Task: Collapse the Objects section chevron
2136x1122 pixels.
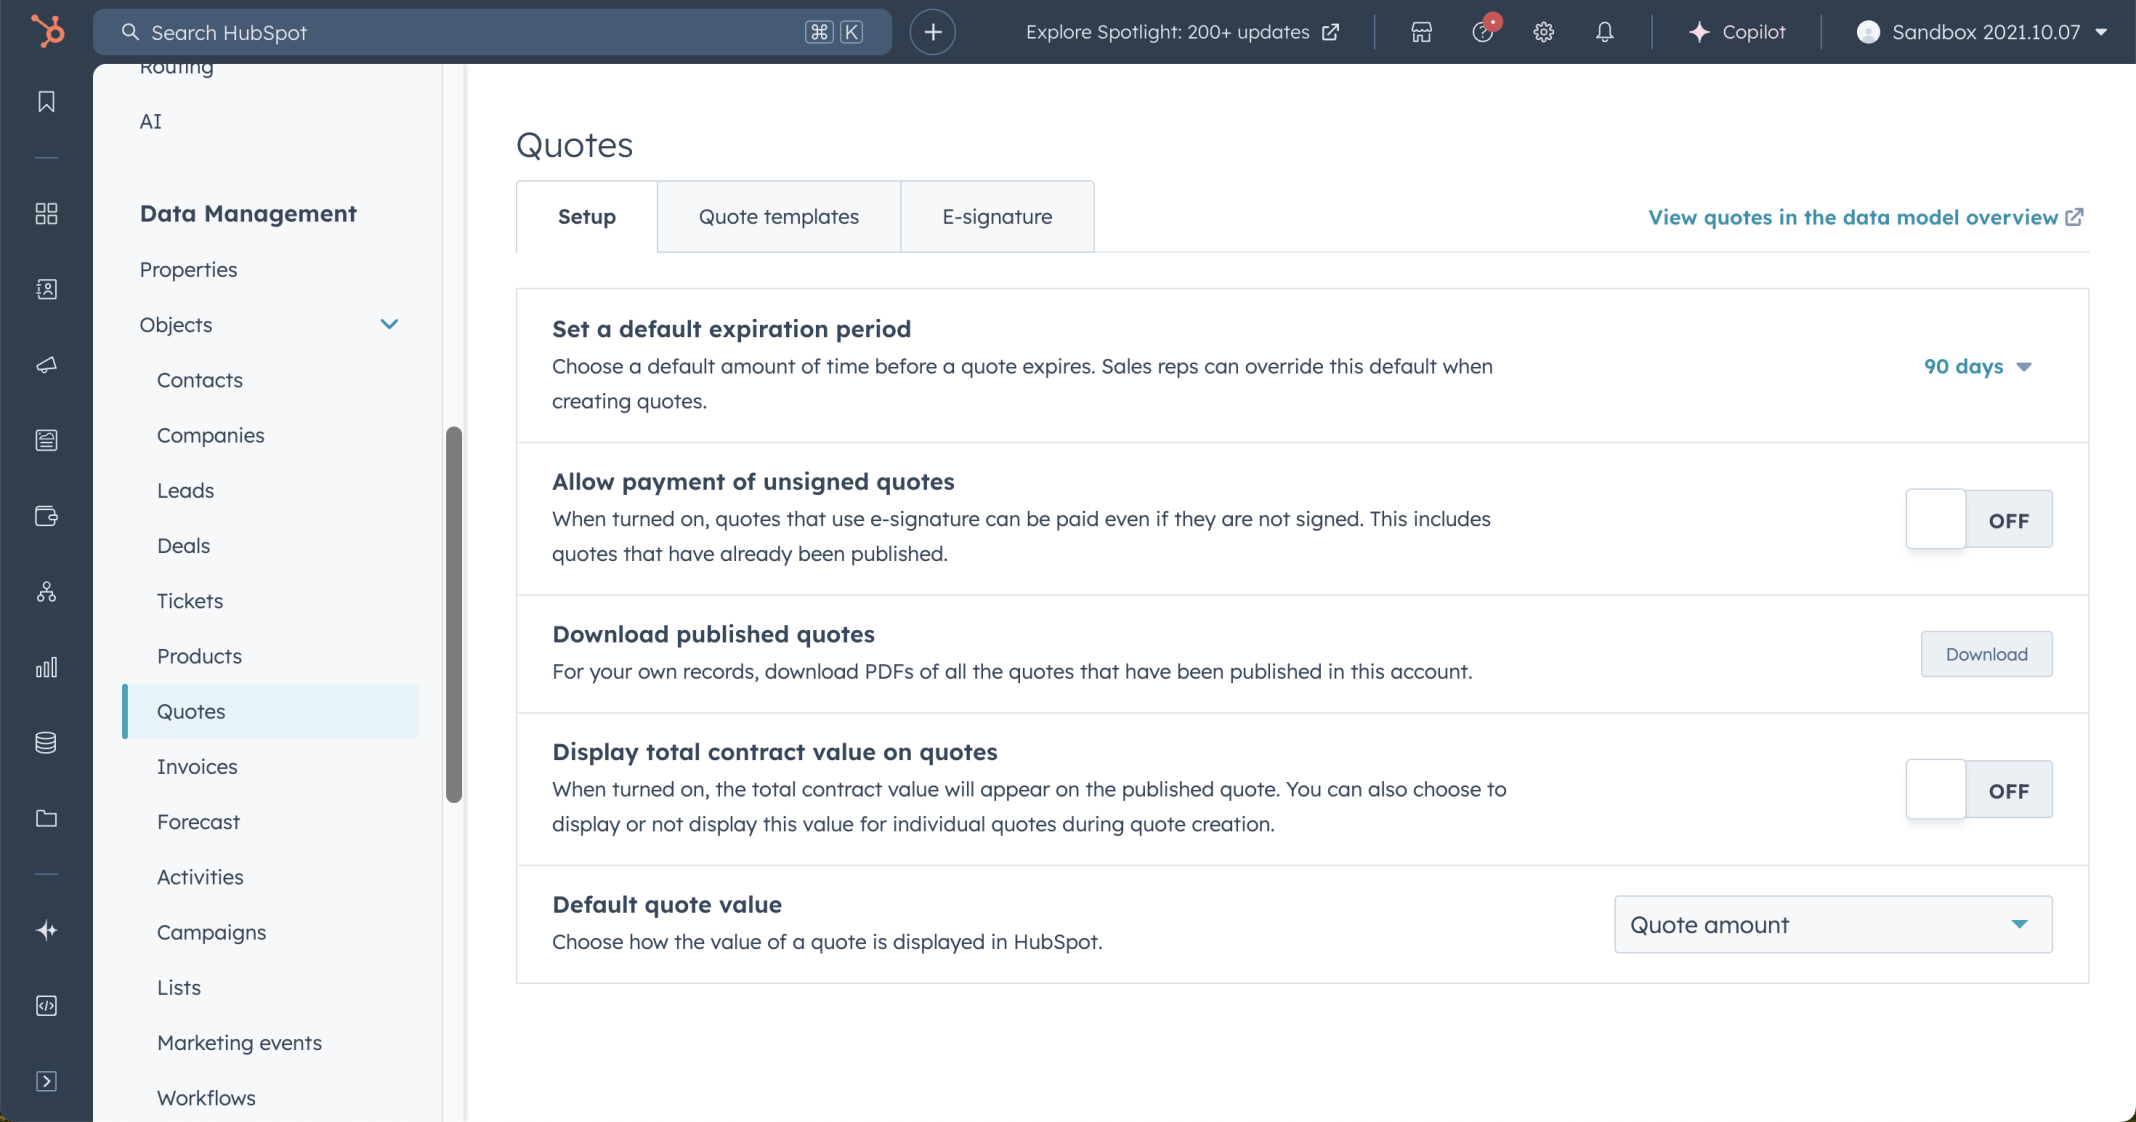Action: pyautogui.click(x=389, y=325)
